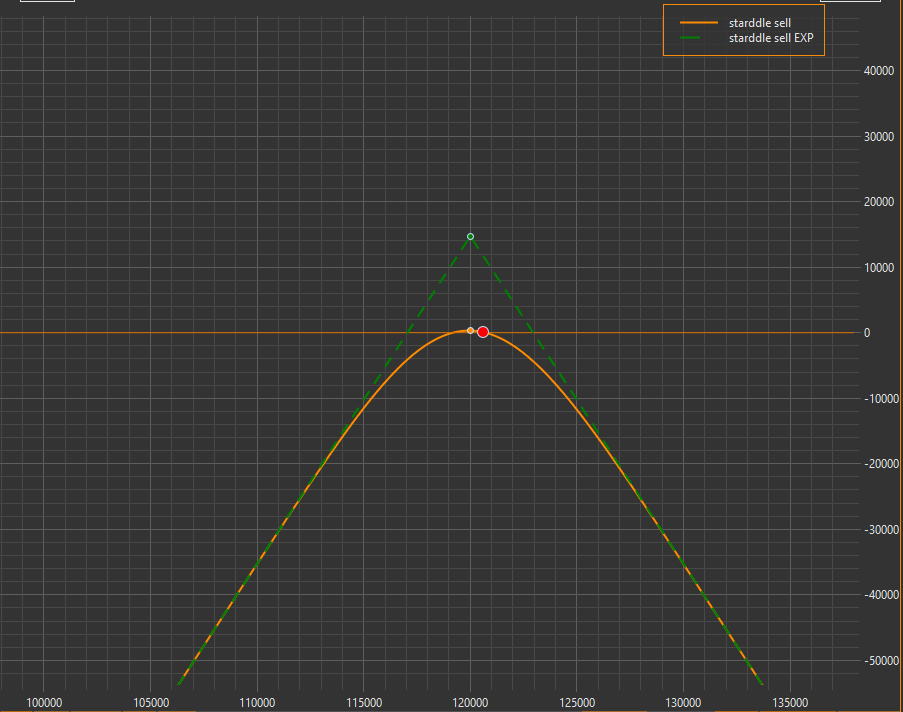
Task: Click the y-axis label -50000
Action: point(881,661)
